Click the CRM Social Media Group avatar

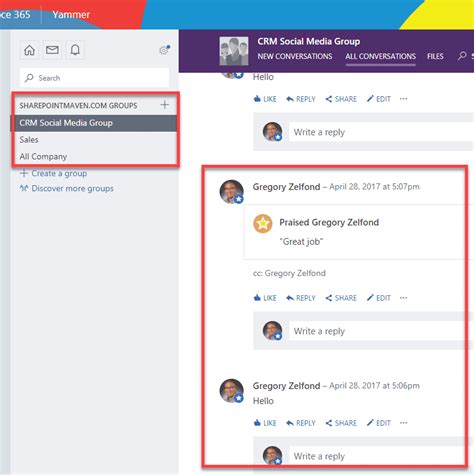[234, 51]
